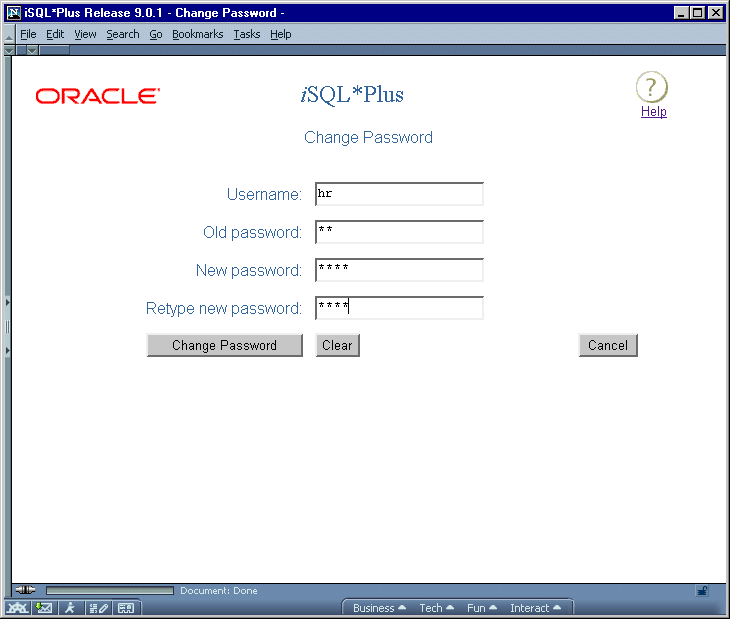
Task: Collapse the menu bar with up-arrow grippy
Action: tap(8, 34)
